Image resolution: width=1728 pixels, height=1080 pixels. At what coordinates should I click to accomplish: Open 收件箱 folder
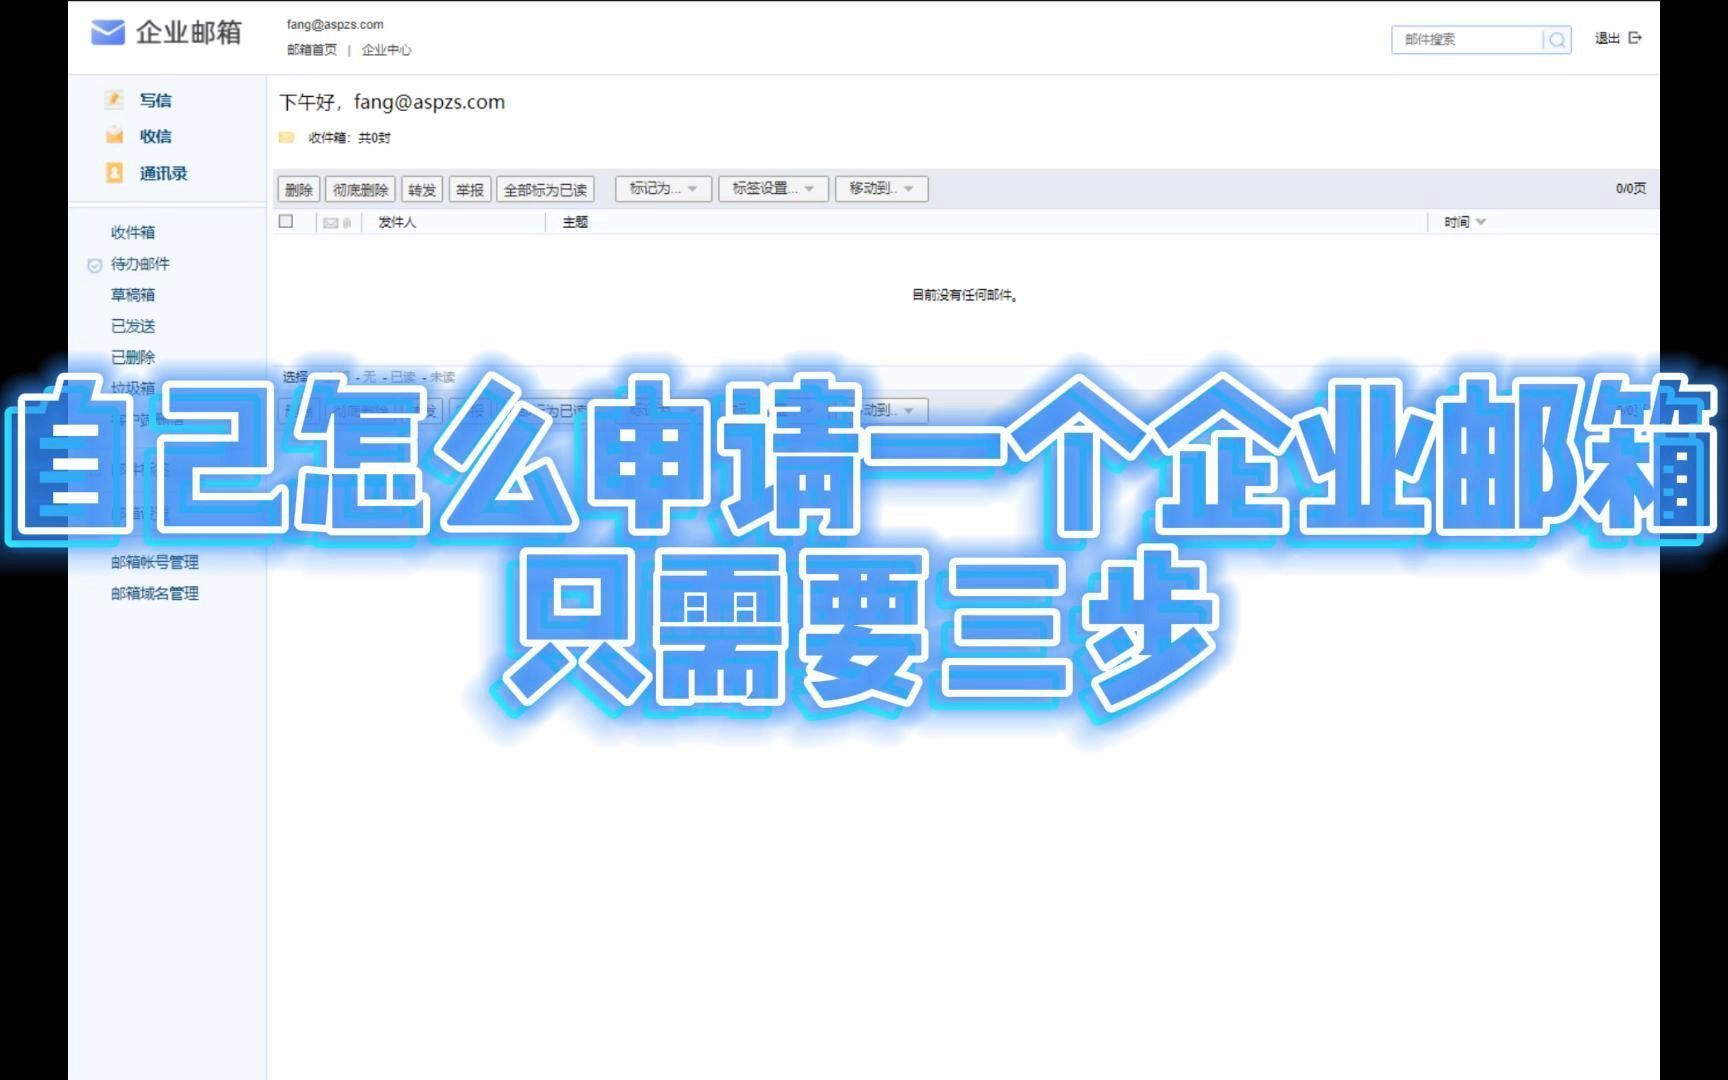coord(133,233)
